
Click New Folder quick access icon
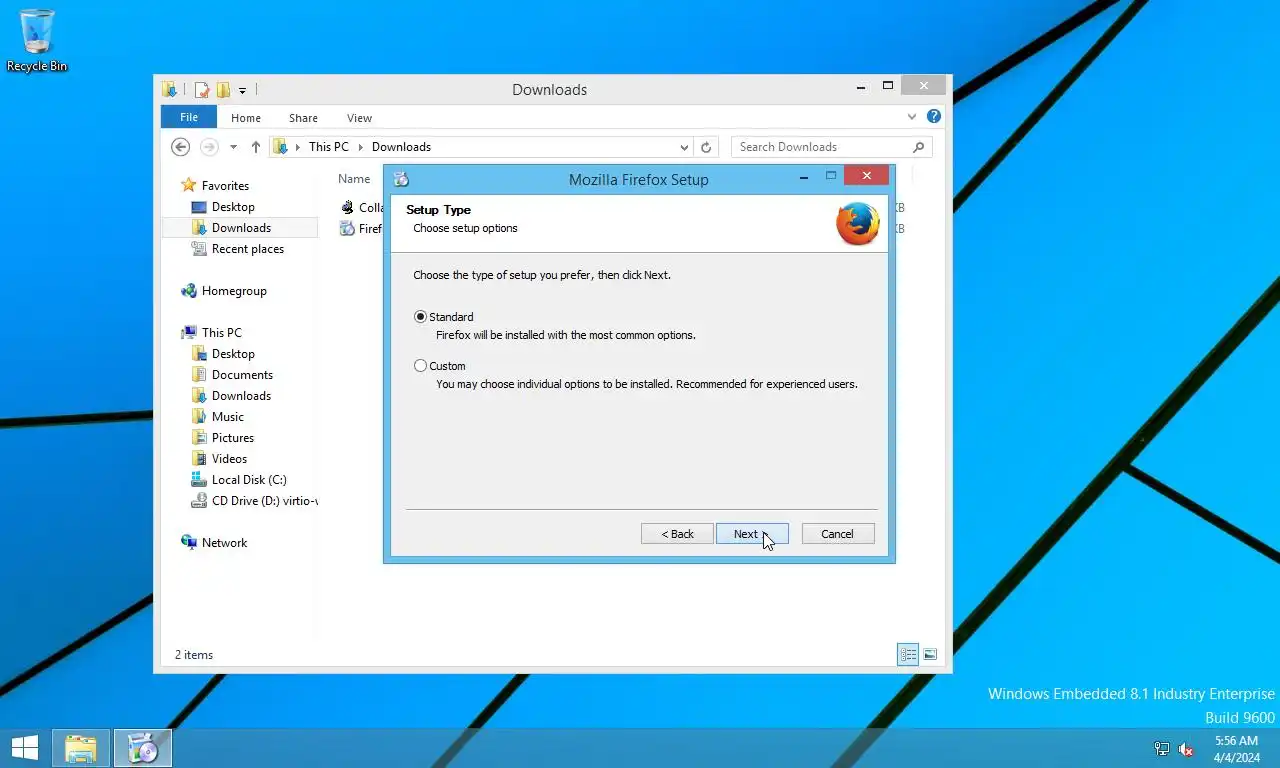point(223,90)
